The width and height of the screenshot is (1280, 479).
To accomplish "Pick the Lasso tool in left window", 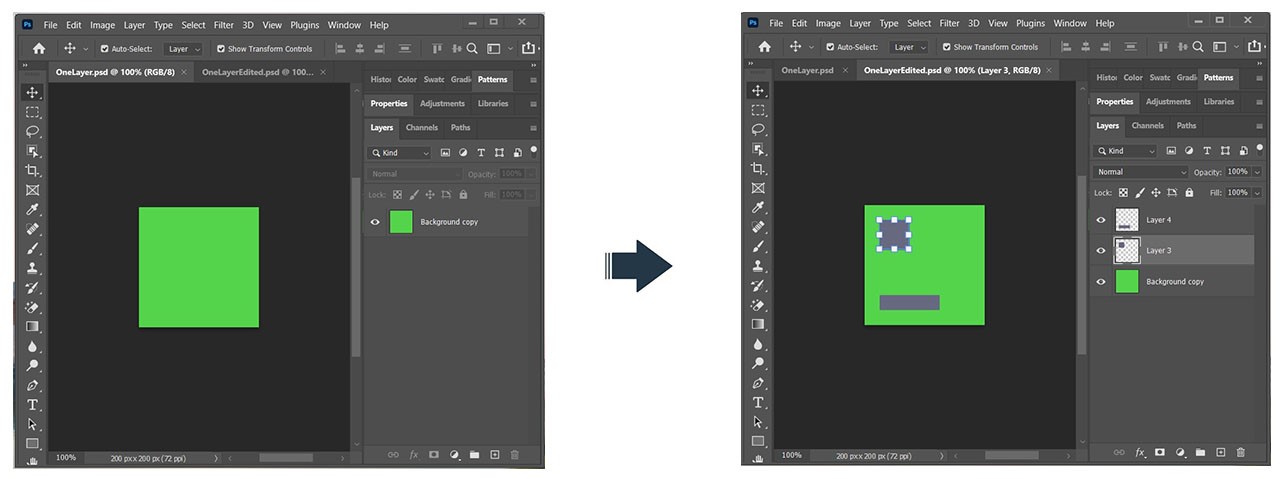I will (x=32, y=131).
